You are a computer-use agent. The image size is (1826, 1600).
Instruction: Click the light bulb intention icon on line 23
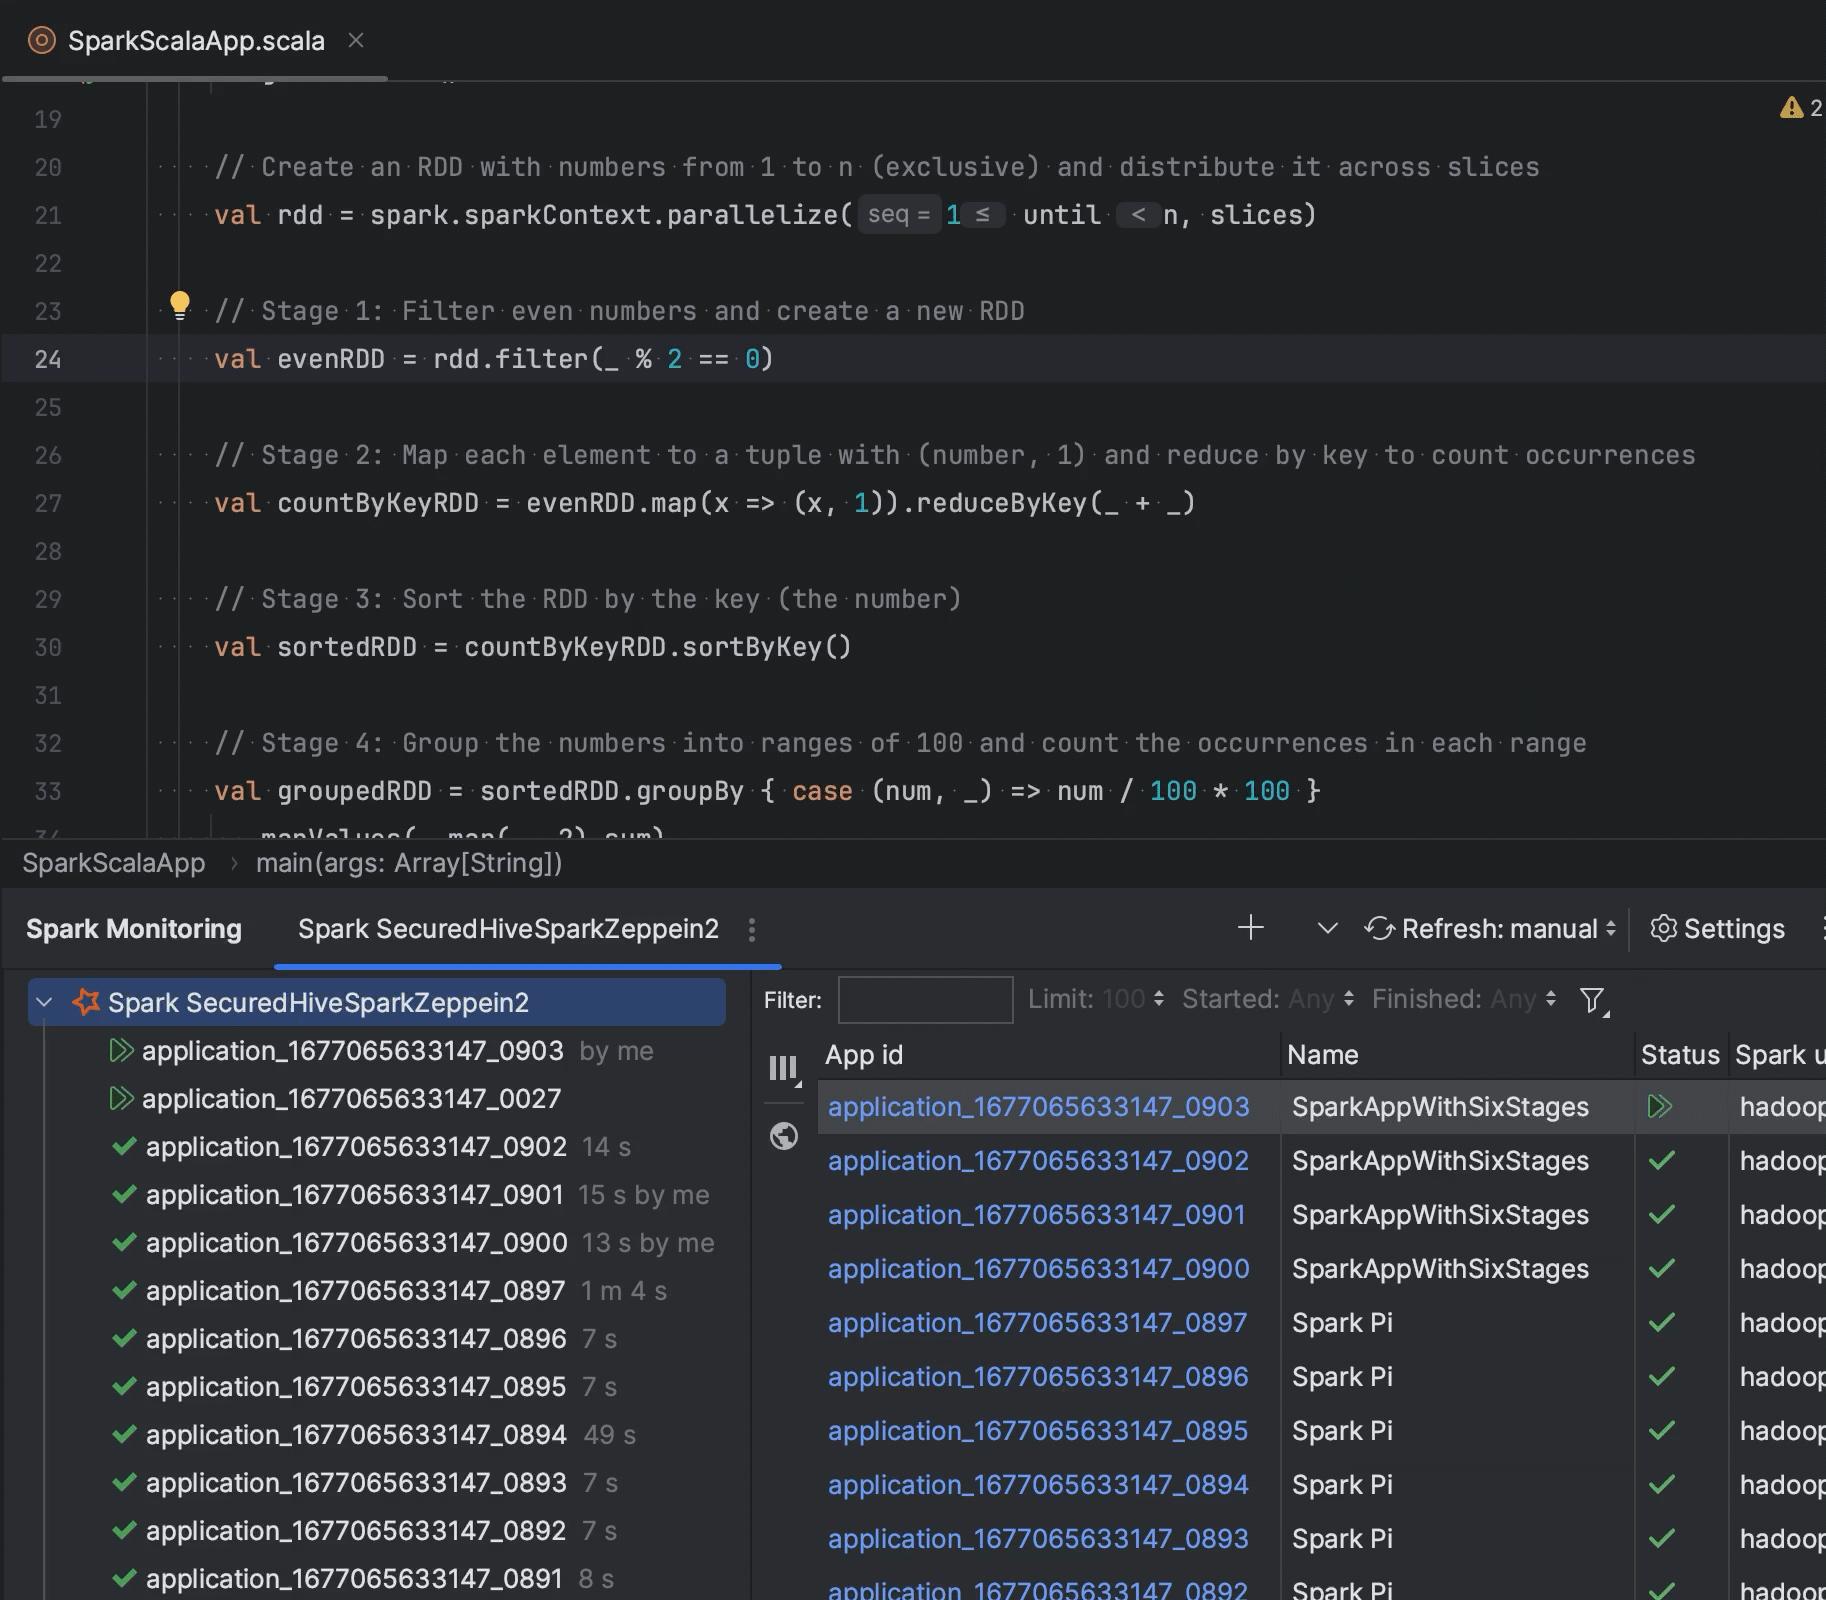[180, 306]
